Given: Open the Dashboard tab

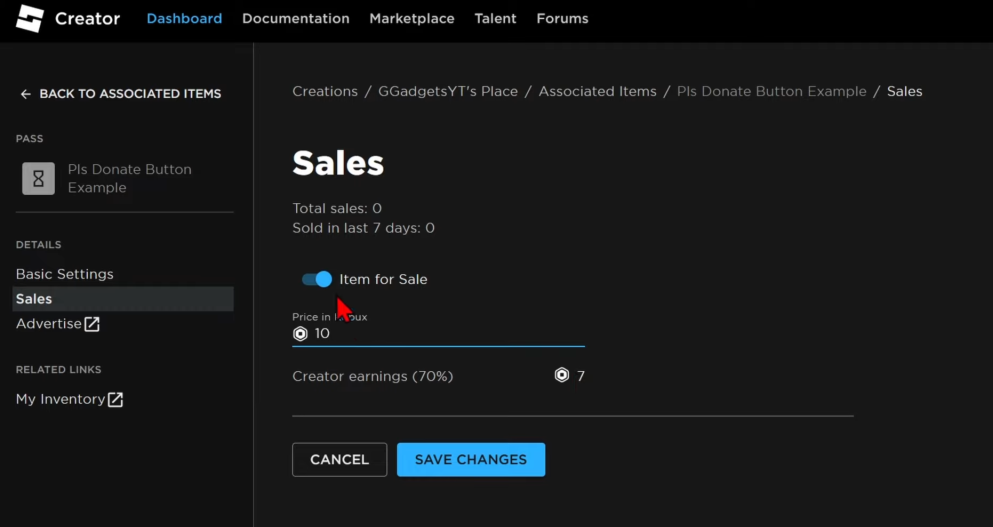Looking at the screenshot, I should [x=184, y=19].
